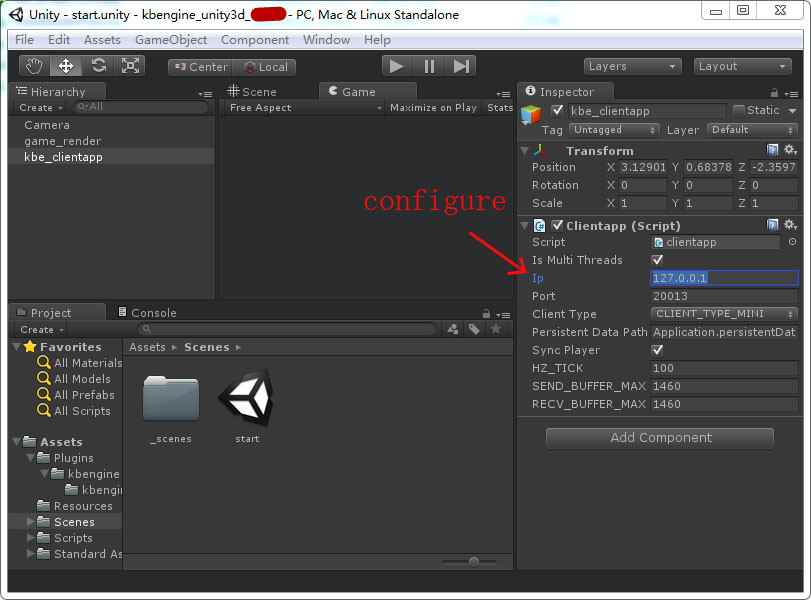The image size is (811, 600).
Task: Select the Move (translate) tool
Action: [x=66, y=66]
